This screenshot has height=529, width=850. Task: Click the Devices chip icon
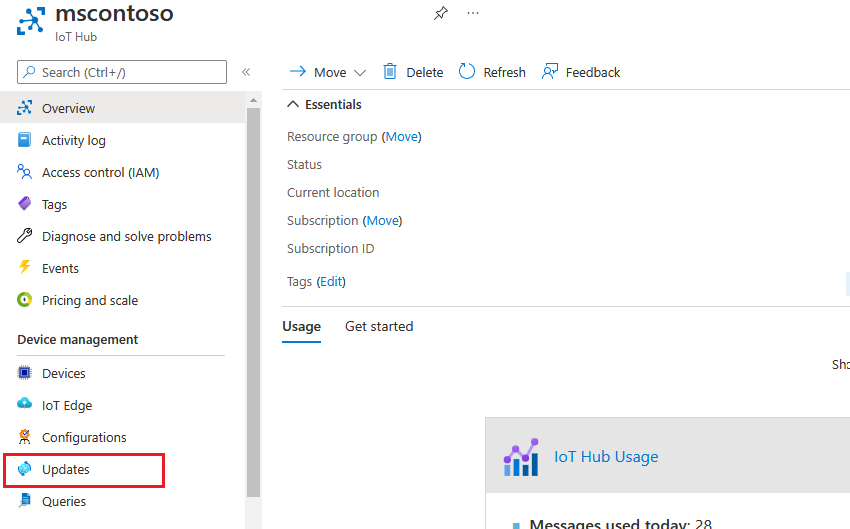24,373
